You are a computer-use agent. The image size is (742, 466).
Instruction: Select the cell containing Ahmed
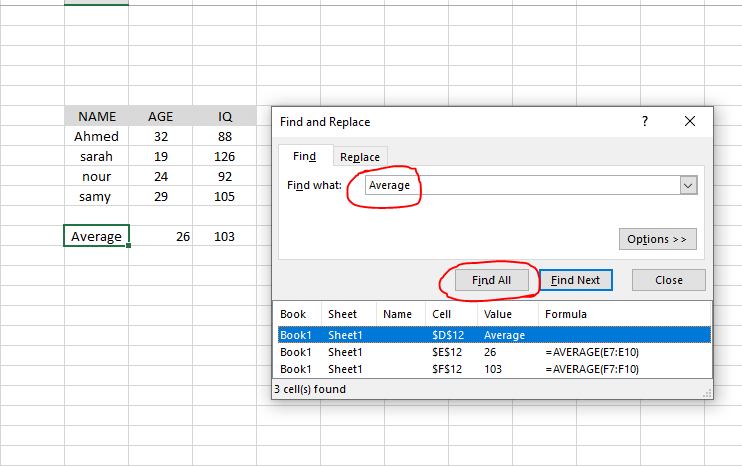pyautogui.click(x=96, y=136)
